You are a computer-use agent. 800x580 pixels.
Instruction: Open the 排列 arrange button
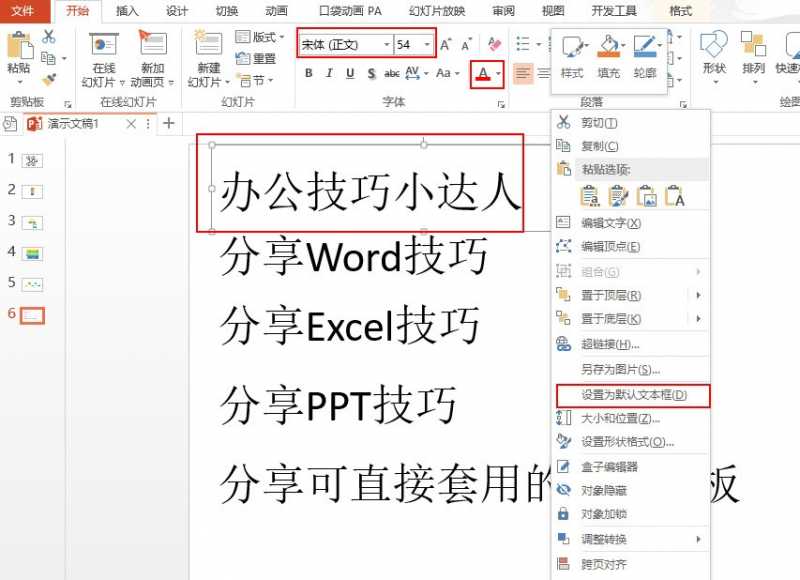click(x=753, y=57)
